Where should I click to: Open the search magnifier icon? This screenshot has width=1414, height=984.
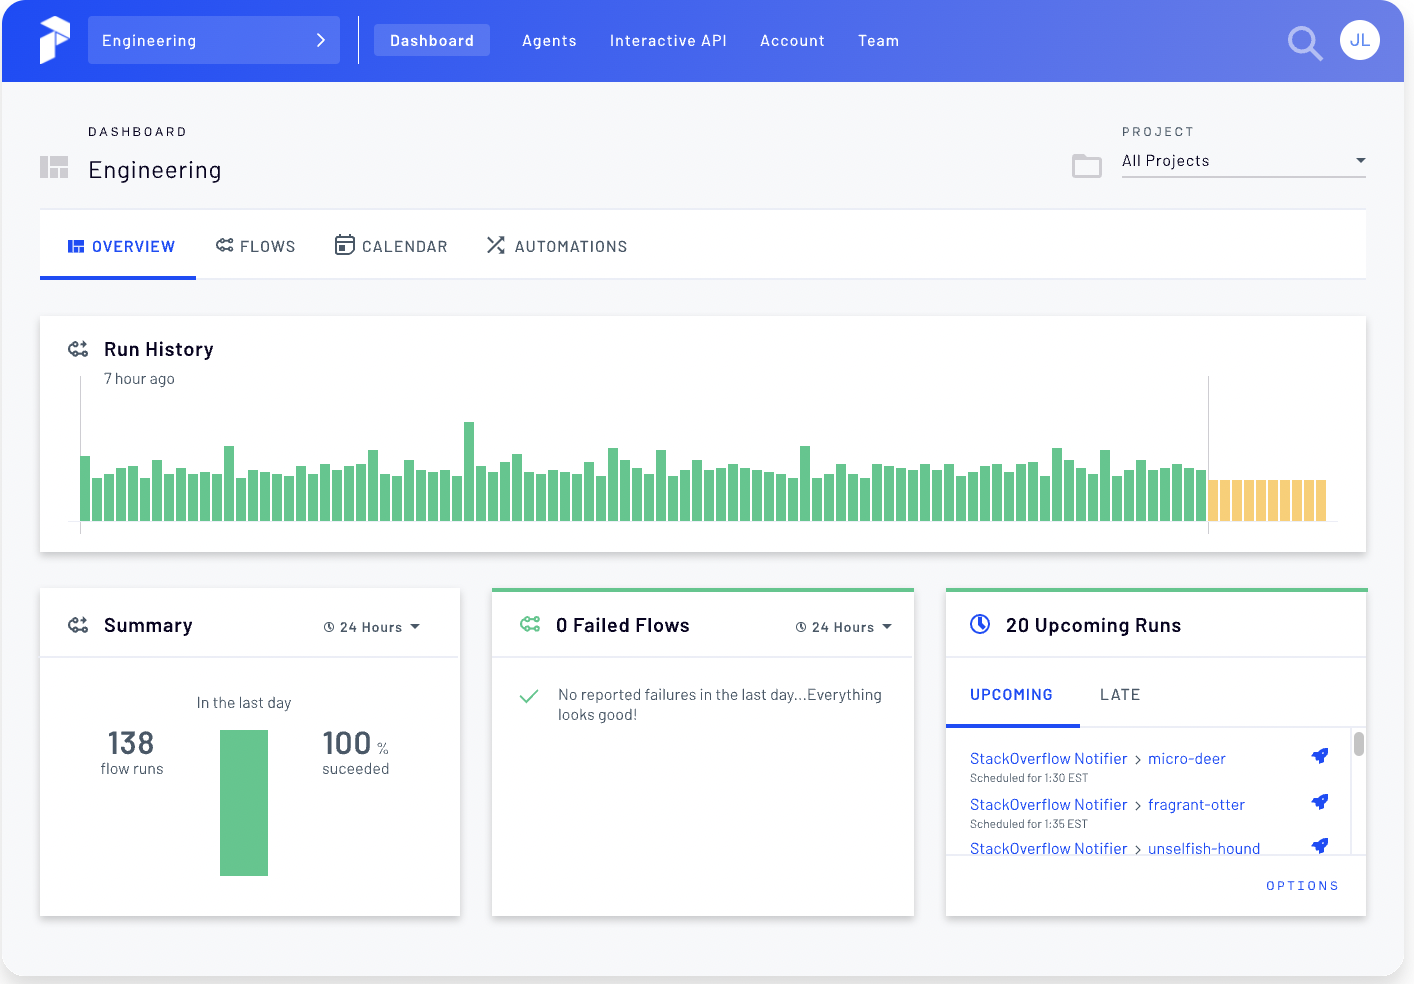1304,43
